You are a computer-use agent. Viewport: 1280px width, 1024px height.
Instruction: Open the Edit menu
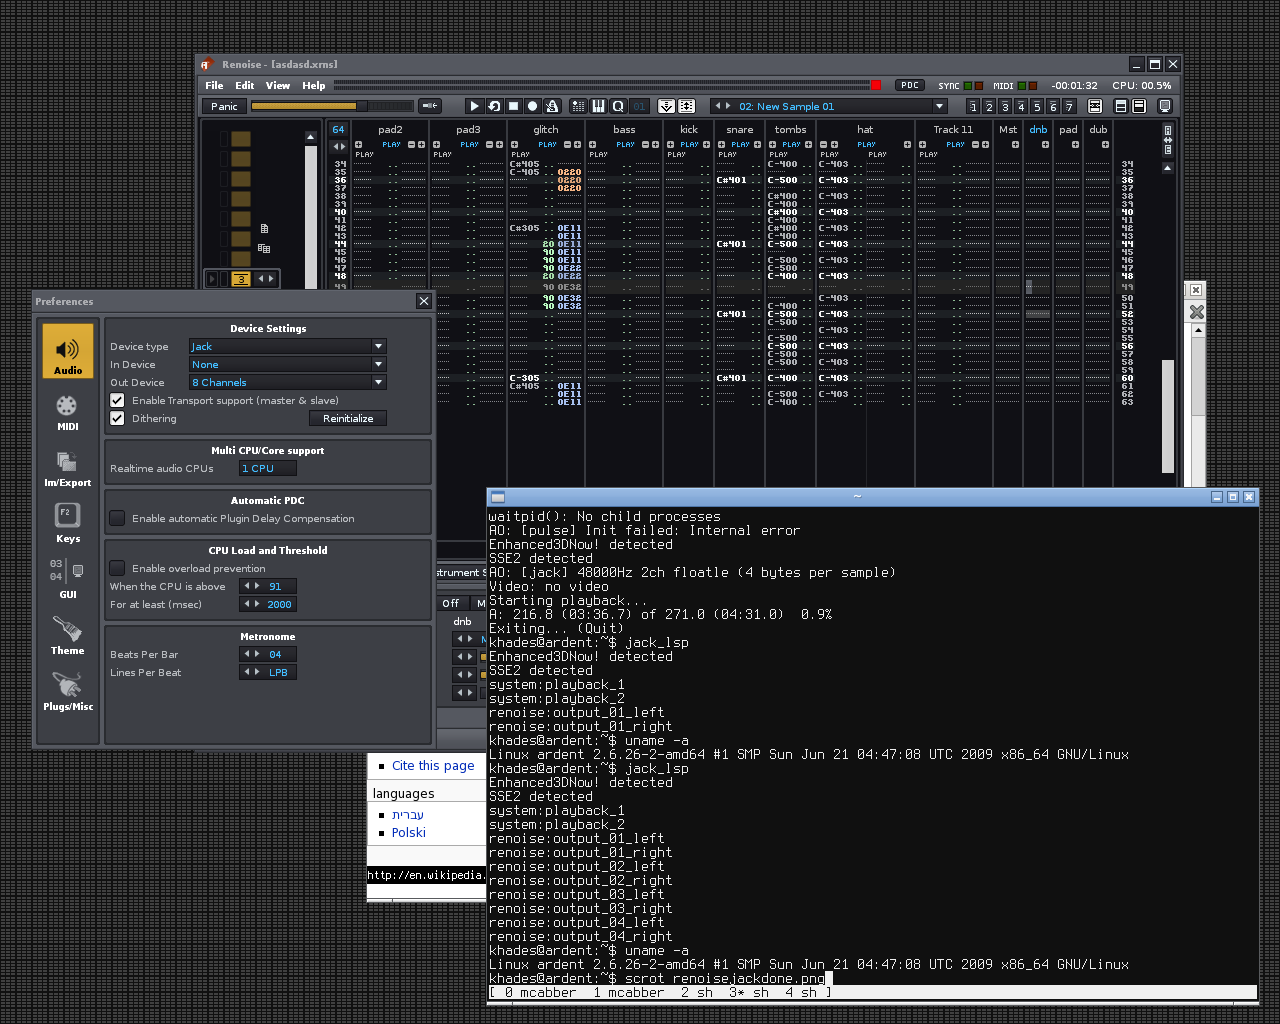point(245,85)
